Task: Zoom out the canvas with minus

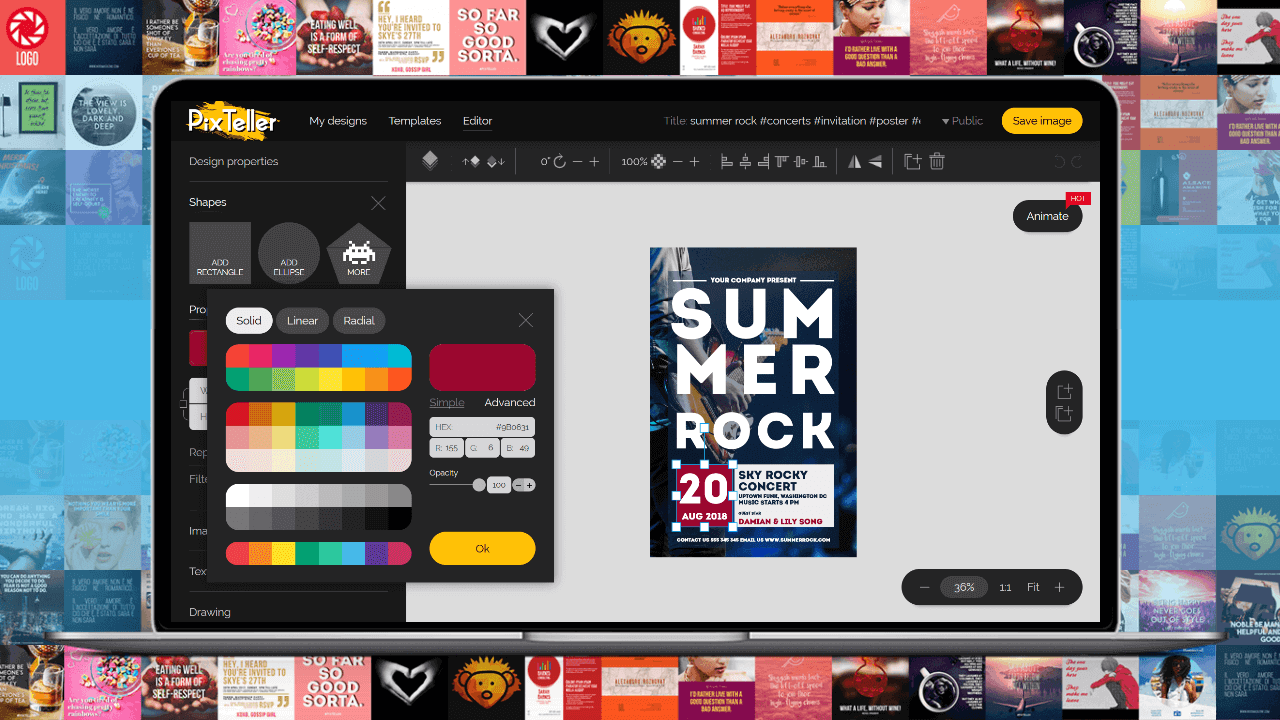Action: pos(924,587)
